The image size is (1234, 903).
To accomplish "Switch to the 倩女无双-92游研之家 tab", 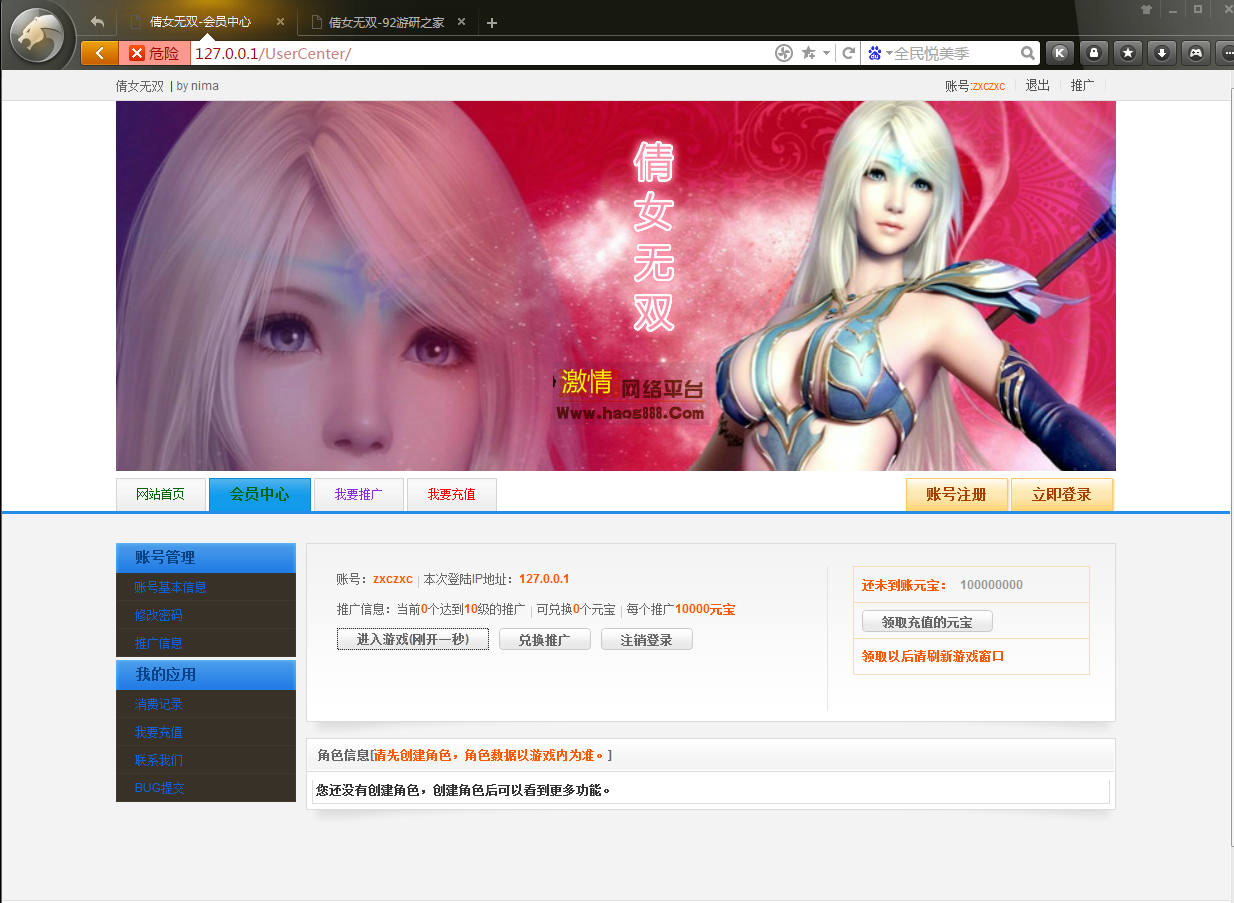I will pyautogui.click(x=386, y=22).
